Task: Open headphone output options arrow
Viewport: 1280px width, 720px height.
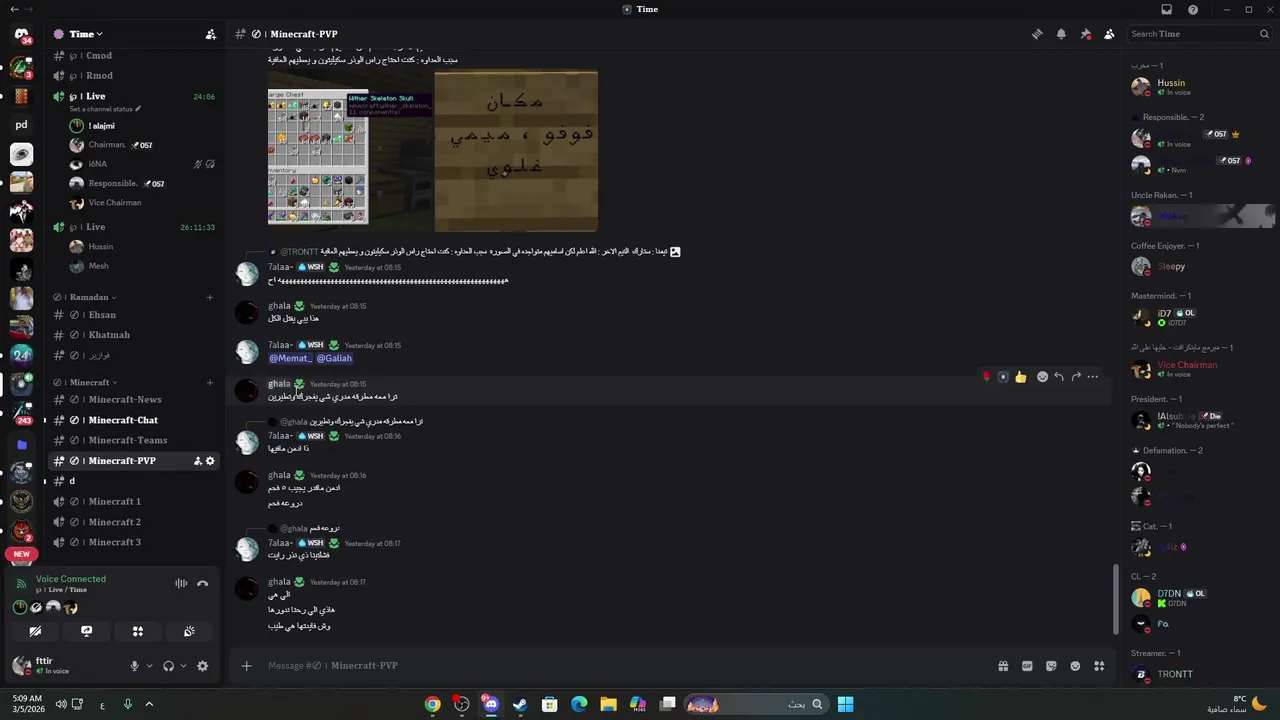Action: coord(183,666)
